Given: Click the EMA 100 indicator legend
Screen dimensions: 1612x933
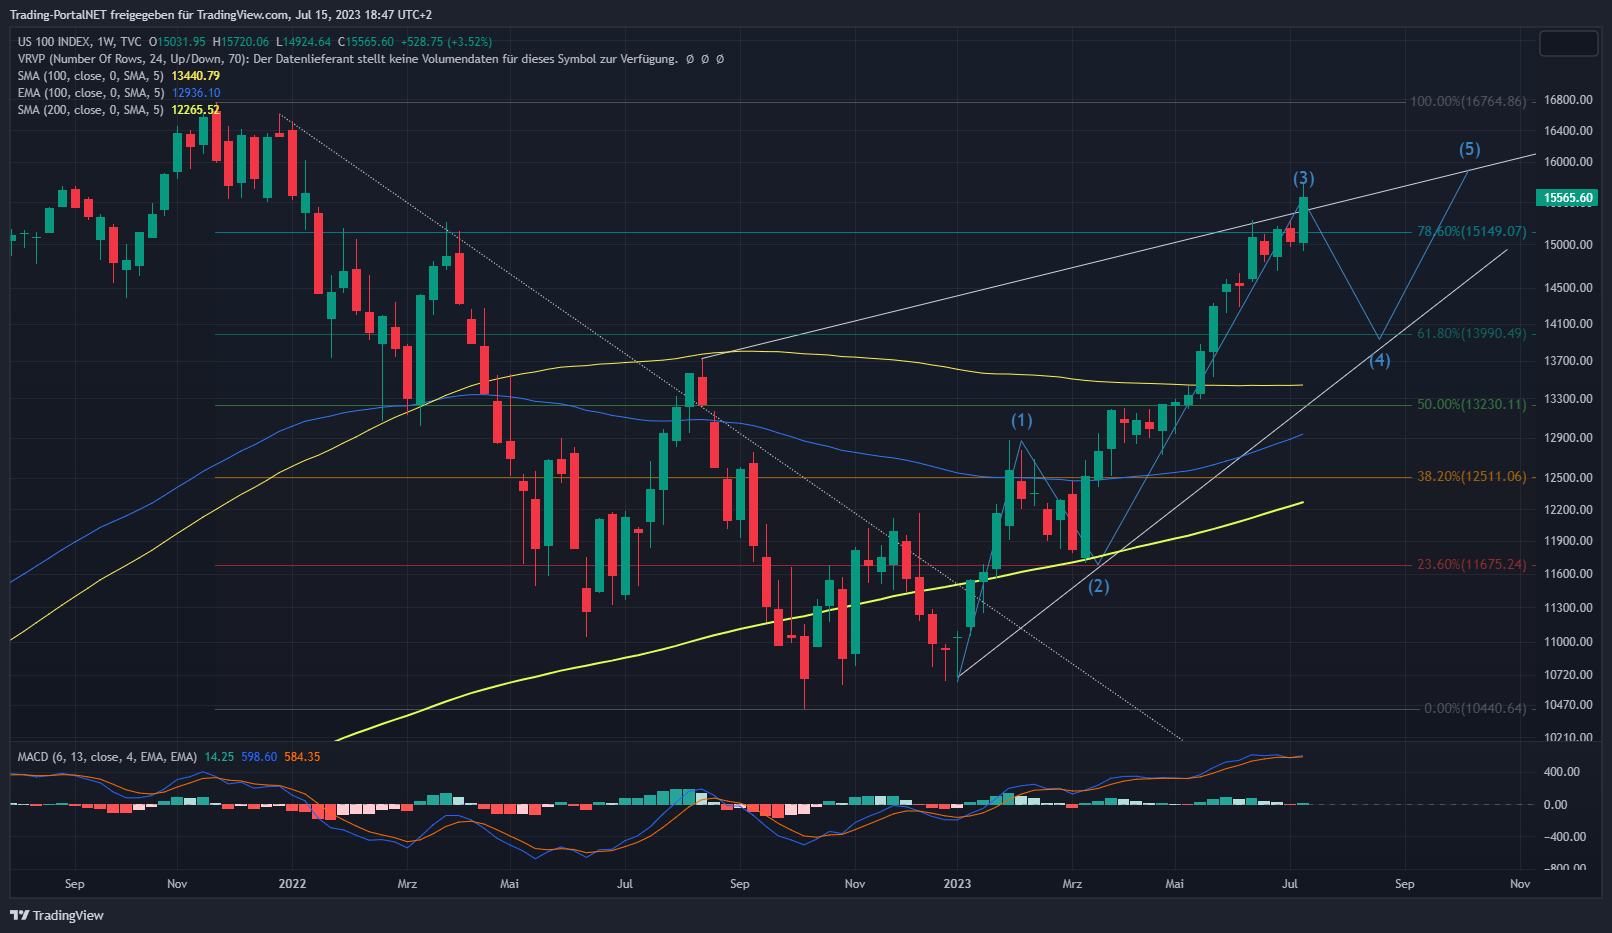Looking at the screenshot, I should point(90,93).
